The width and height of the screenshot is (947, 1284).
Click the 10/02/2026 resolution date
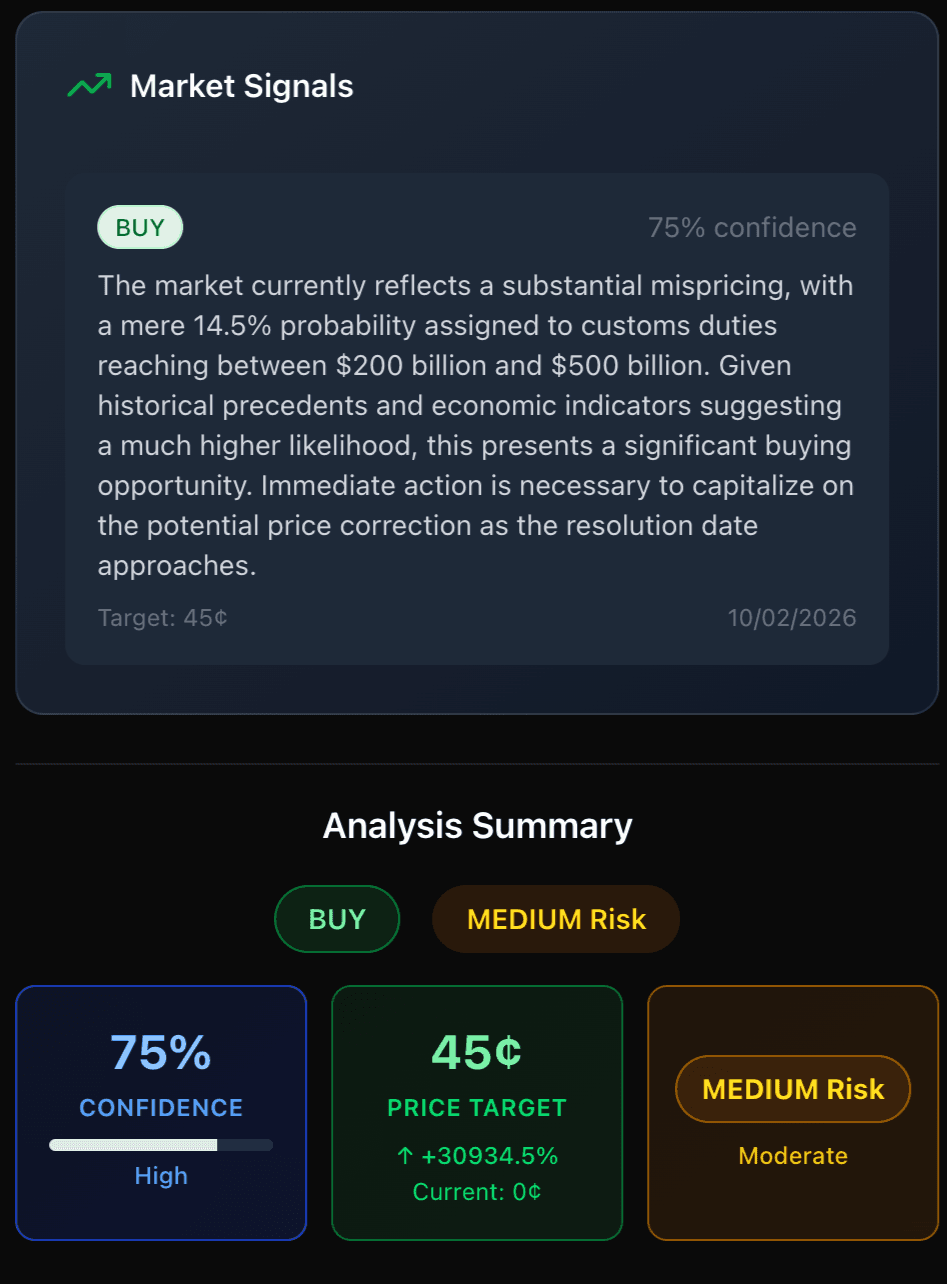(792, 618)
